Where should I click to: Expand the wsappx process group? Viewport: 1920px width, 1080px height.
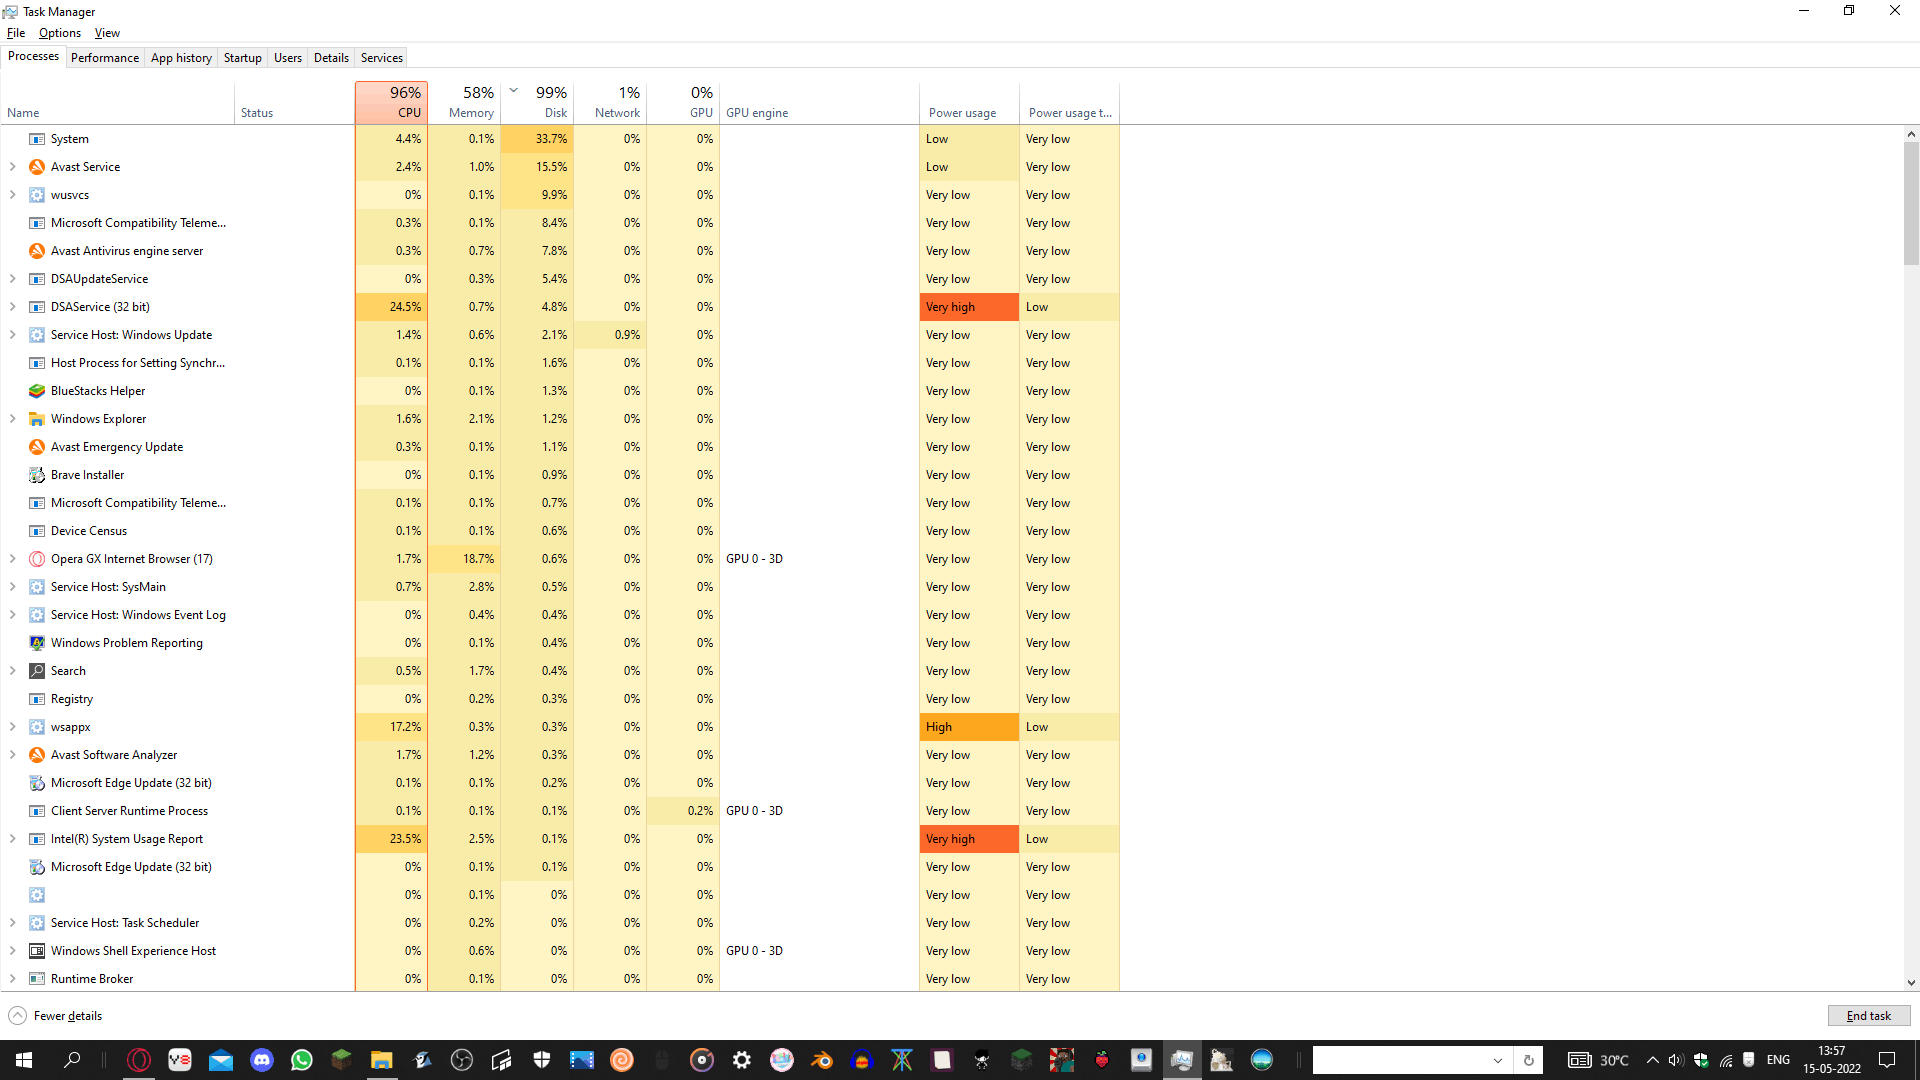(x=12, y=727)
